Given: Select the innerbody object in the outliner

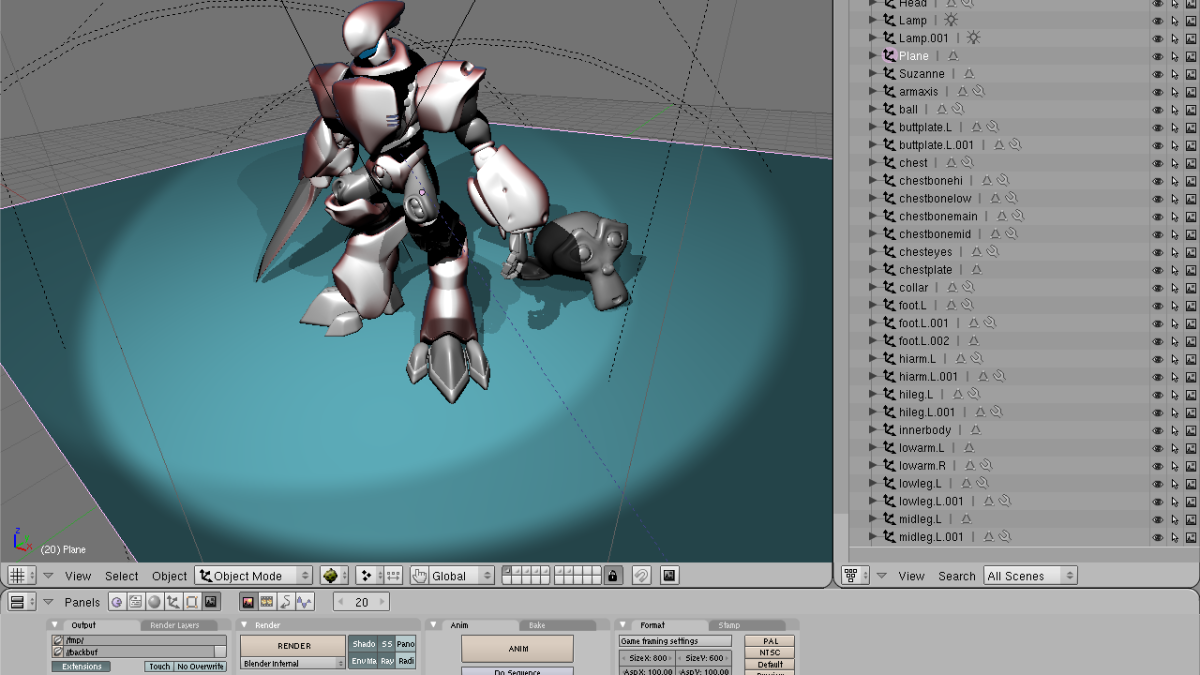Looking at the screenshot, I should click(x=924, y=430).
